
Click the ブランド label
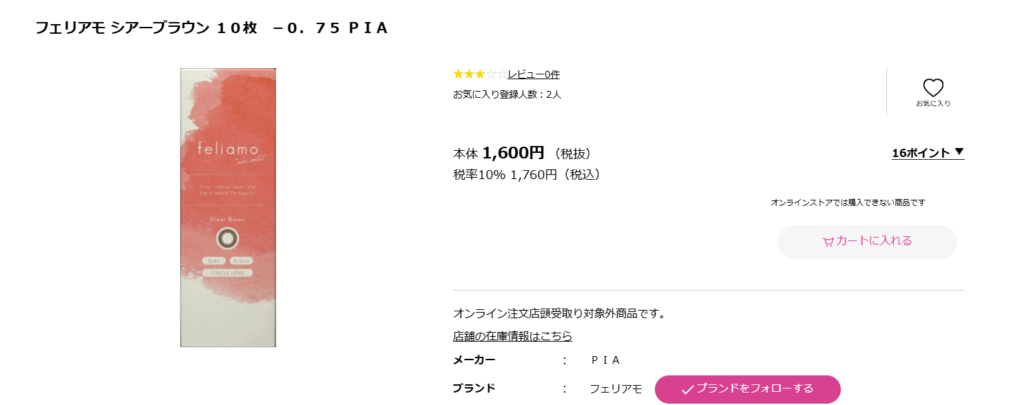click(x=474, y=388)
